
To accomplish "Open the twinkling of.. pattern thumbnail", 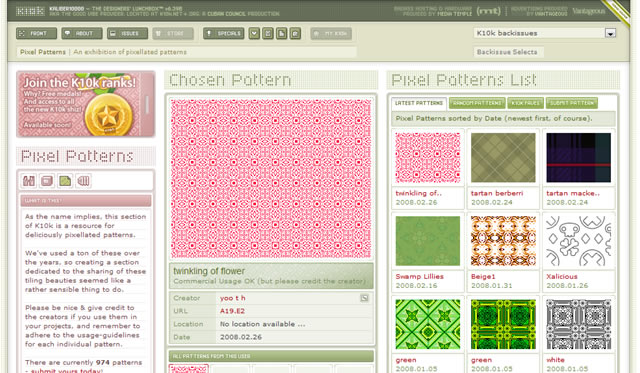I will [428, 158].
